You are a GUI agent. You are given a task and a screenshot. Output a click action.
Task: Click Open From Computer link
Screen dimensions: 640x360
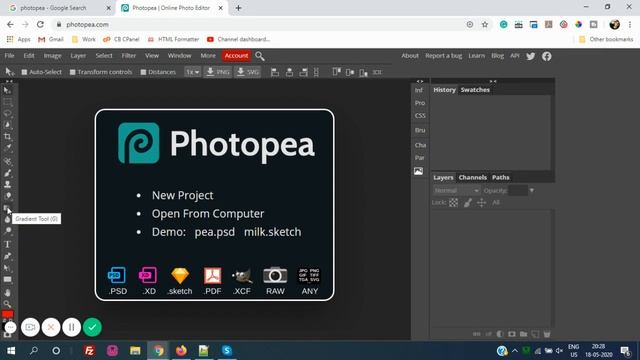coord(208,214)
